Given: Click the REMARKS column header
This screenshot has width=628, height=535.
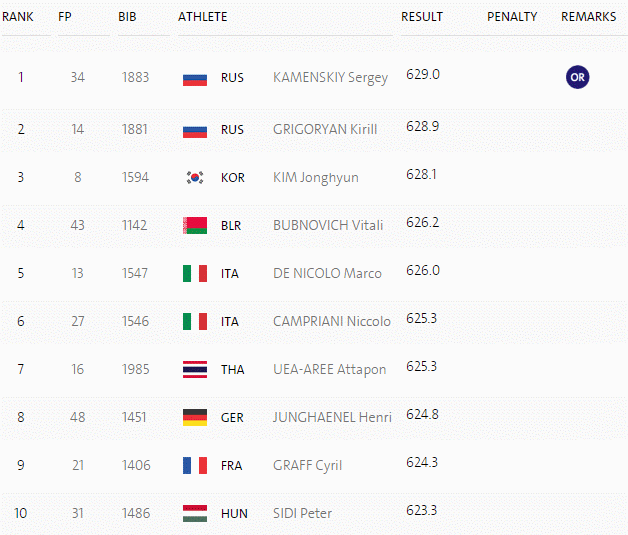Looking at the screenshot, I should pos(588,17).
